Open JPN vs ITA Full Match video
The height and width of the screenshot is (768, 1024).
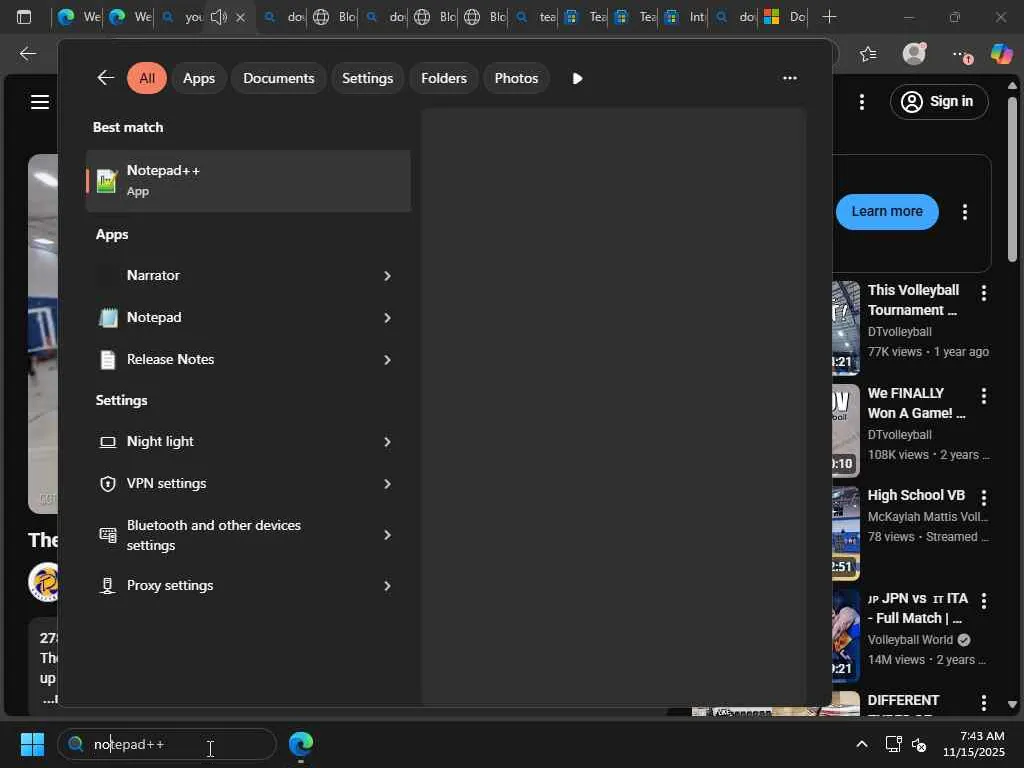917,608
